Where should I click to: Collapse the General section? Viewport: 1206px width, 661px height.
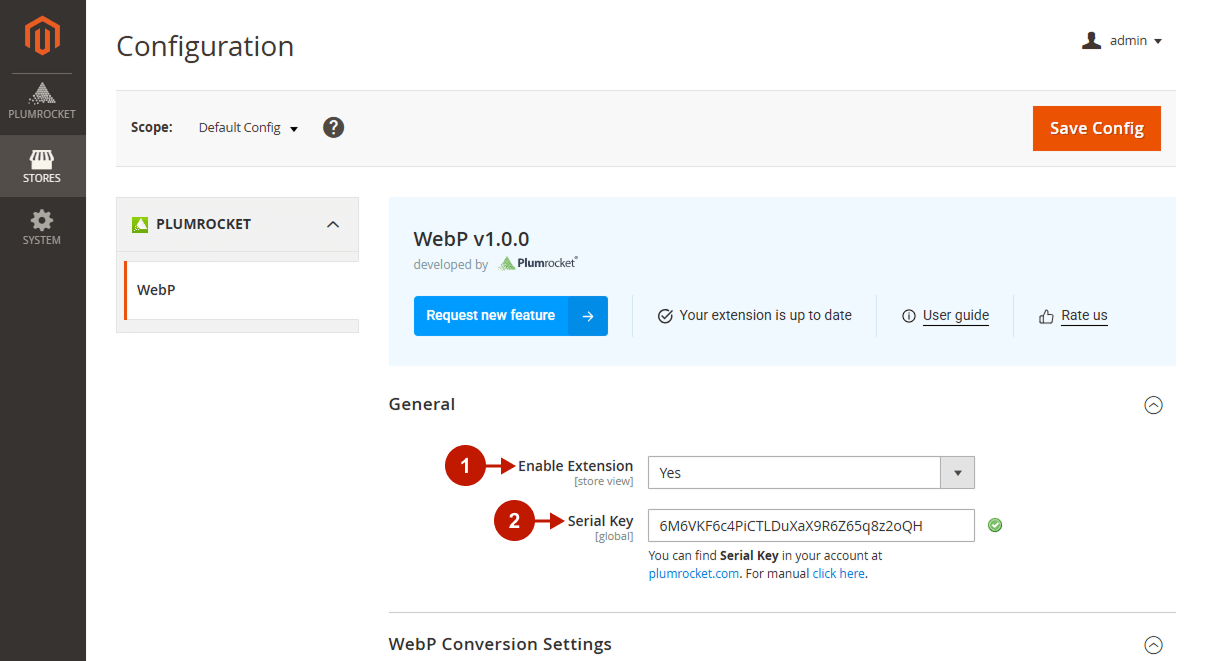tap(1153, 405)
